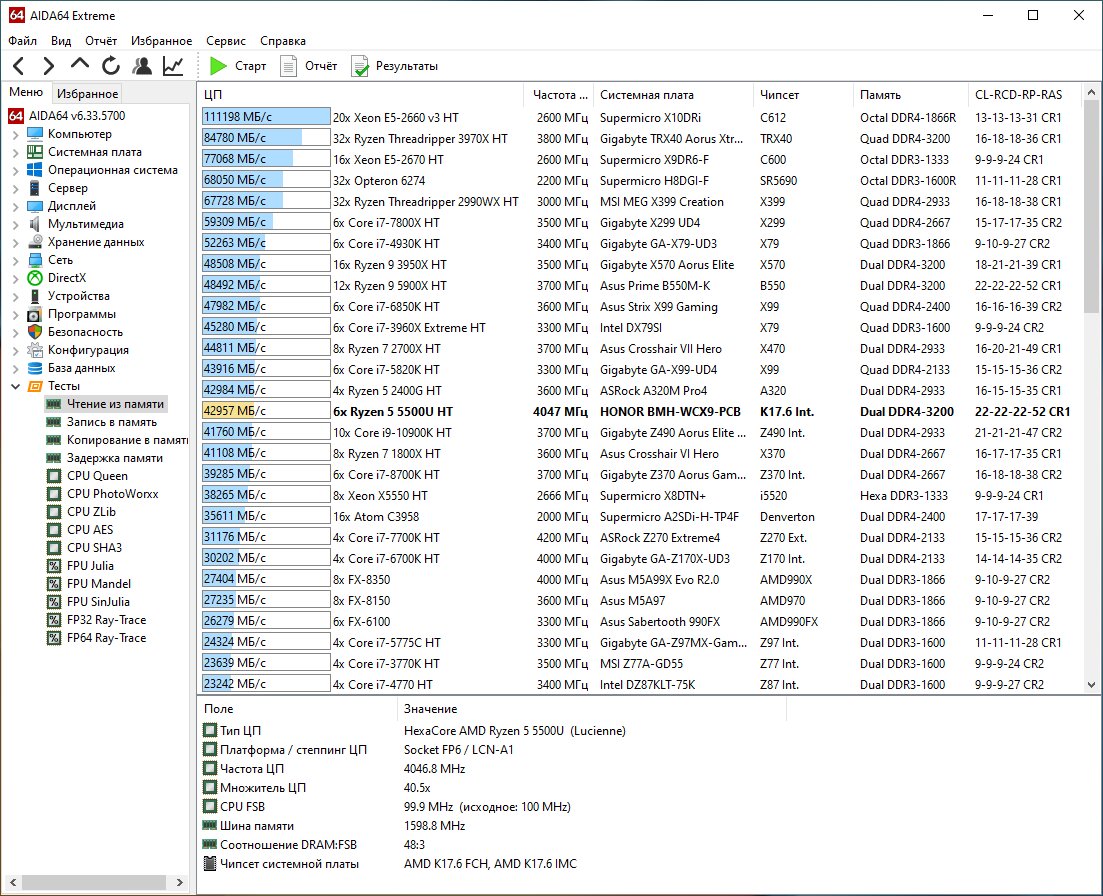Viewport: 1103px width, 896px height.
Task: Sort by the ЦП column header
Action: pyautogui.click(x=361, y=95)
